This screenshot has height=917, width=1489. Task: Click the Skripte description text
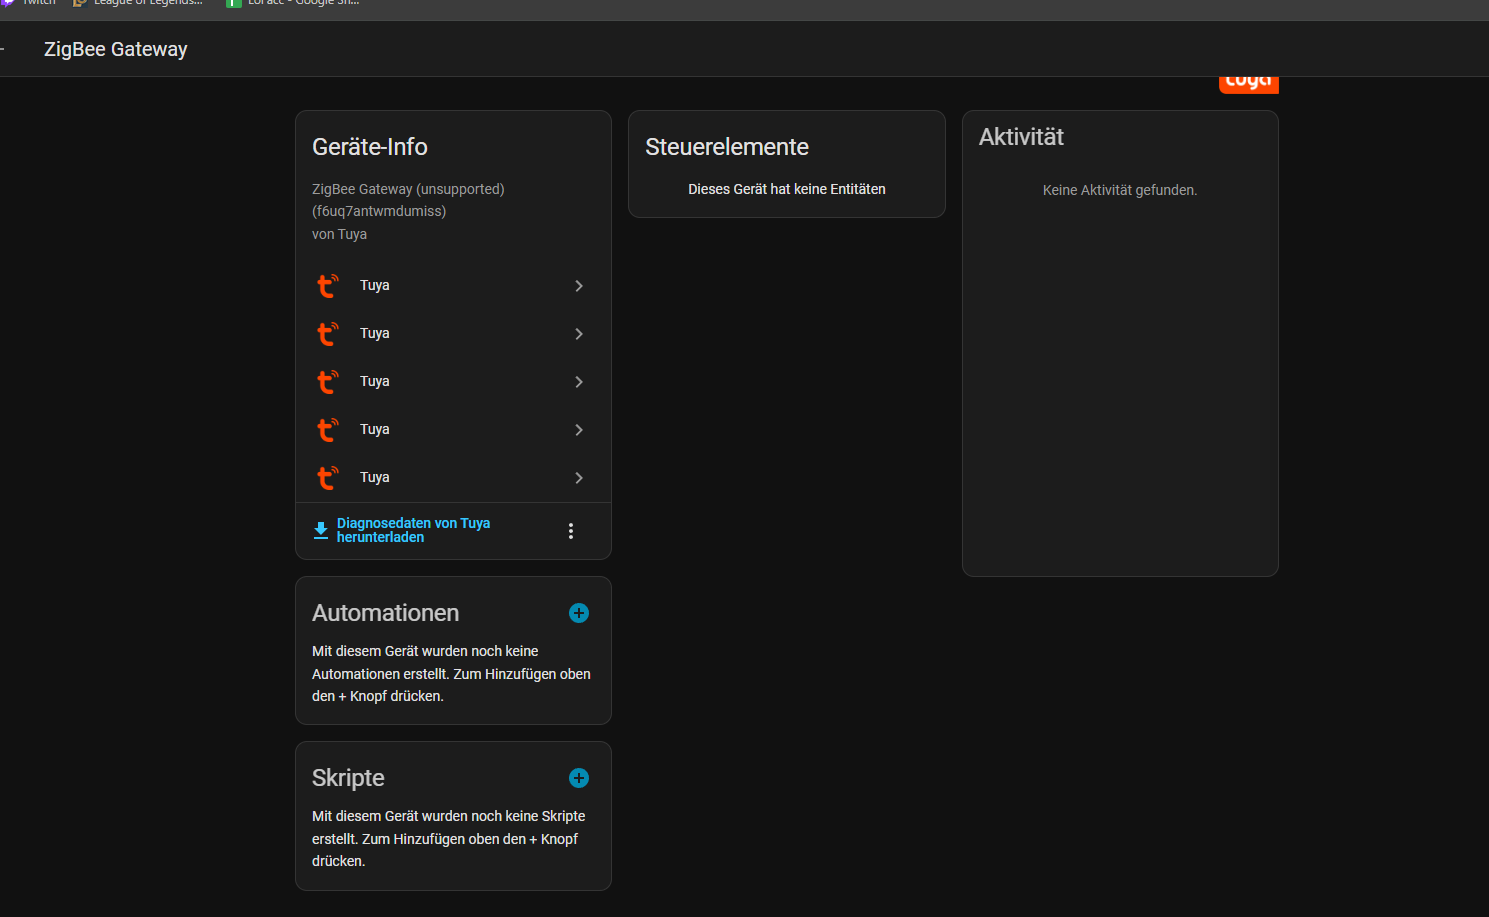pos(448,839)
